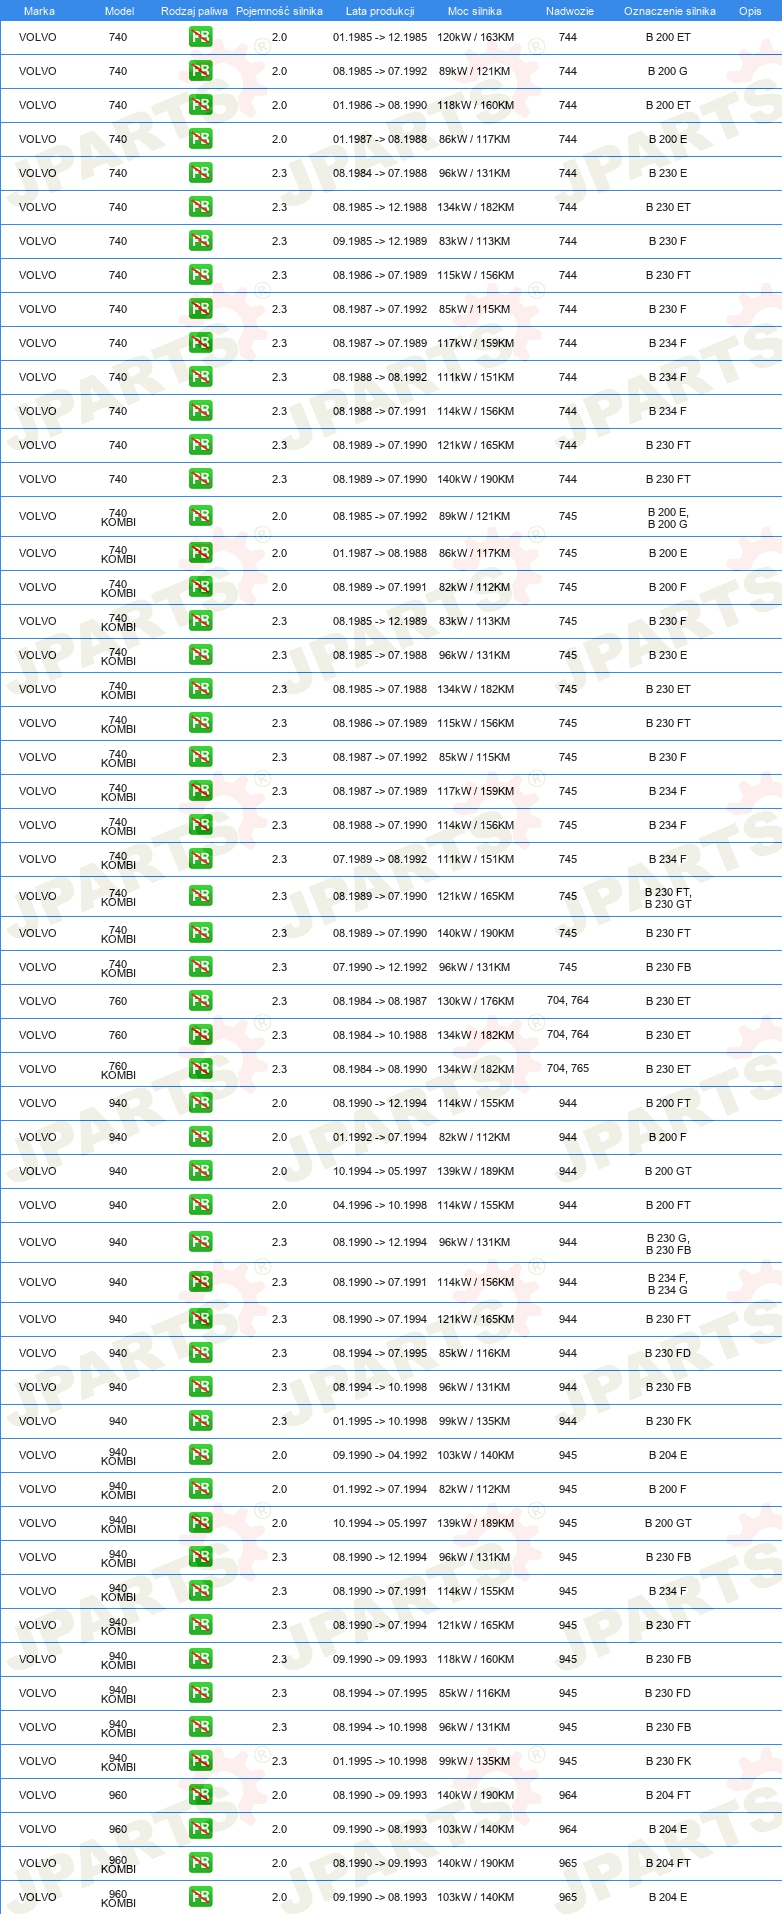Click fuel icon in B 230 G, B 230 FB row
This screenshot has width=782, height=1914.
200,1242
